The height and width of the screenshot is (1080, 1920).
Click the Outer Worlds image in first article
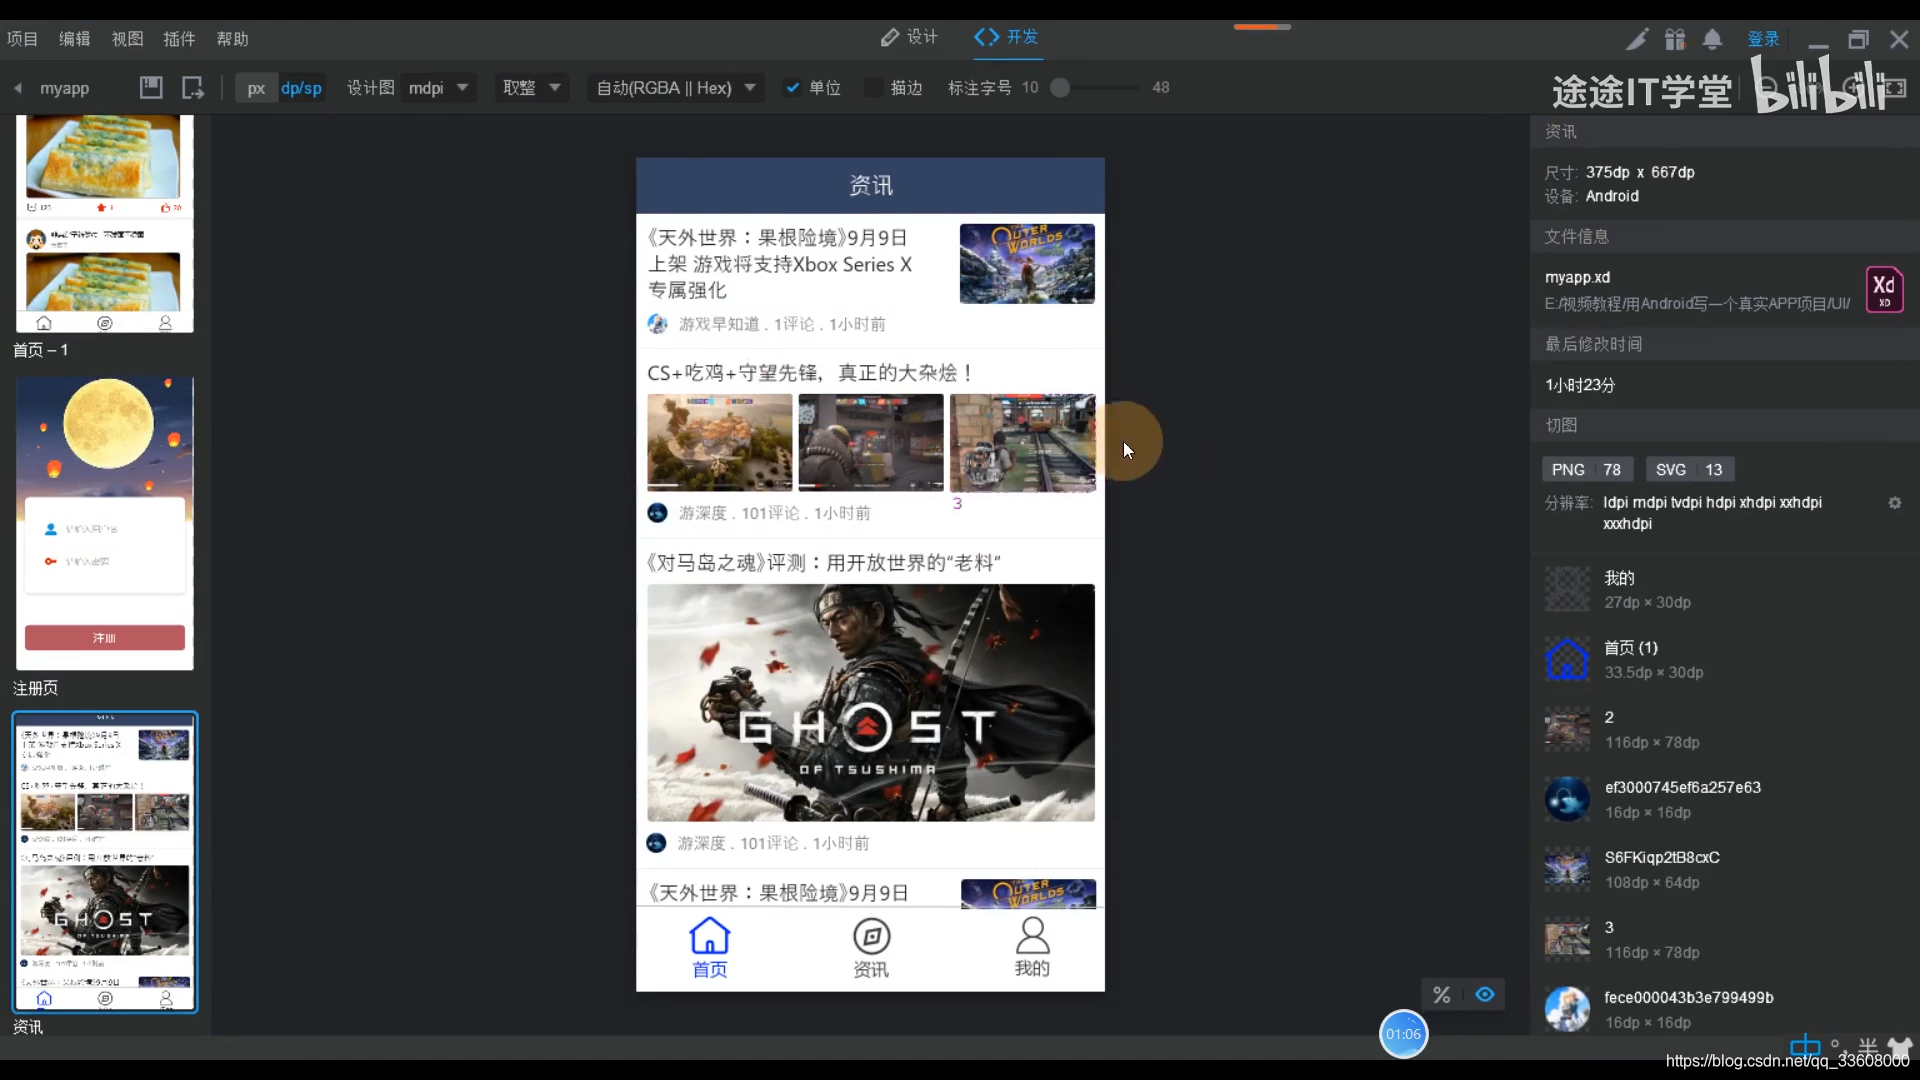coord(1027,264)
